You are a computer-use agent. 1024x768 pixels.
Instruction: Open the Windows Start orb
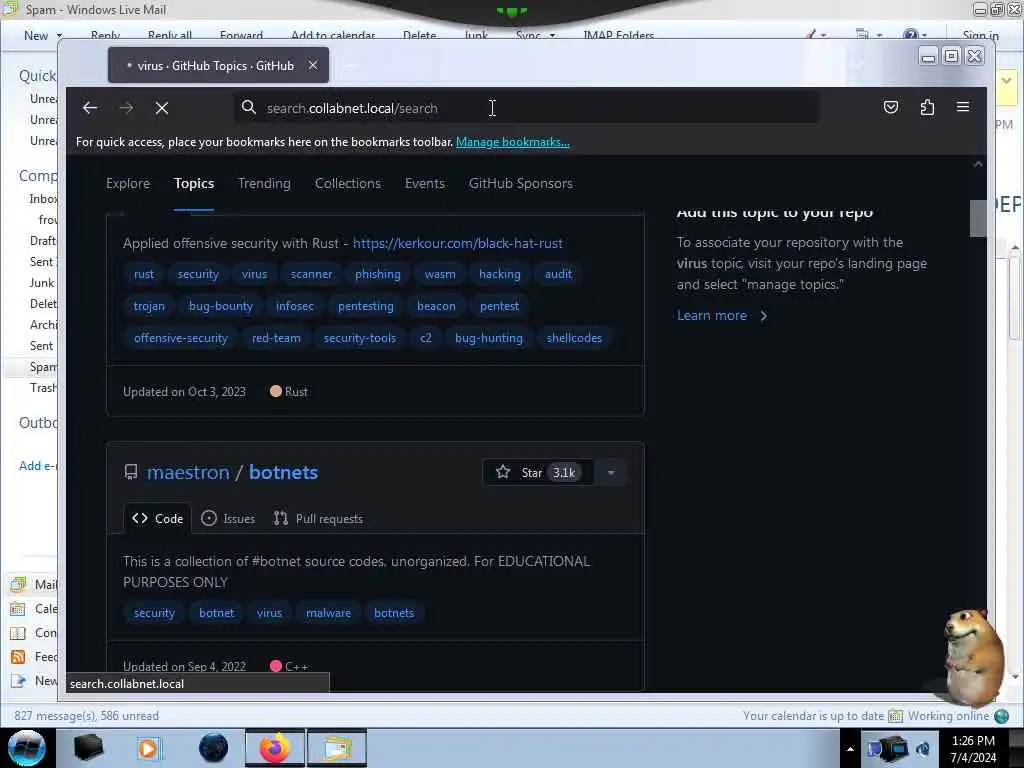point(27,748)
